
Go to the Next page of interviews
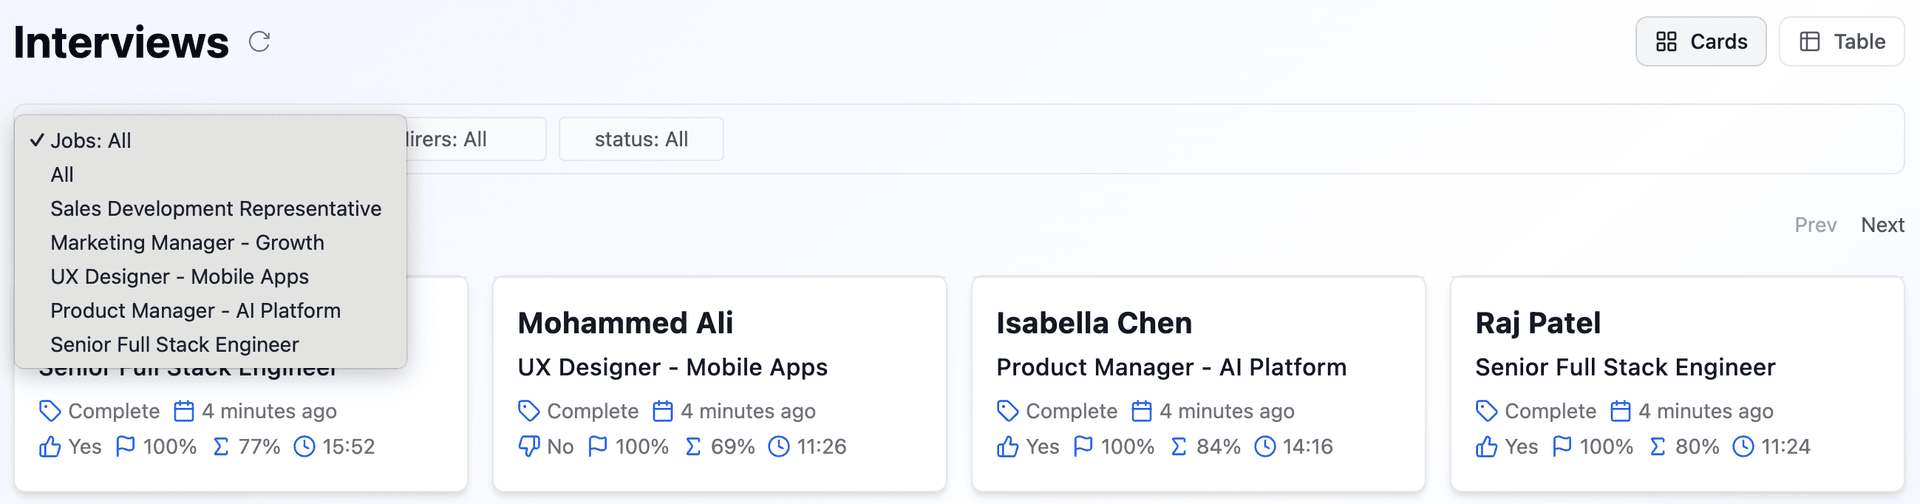1882,225
